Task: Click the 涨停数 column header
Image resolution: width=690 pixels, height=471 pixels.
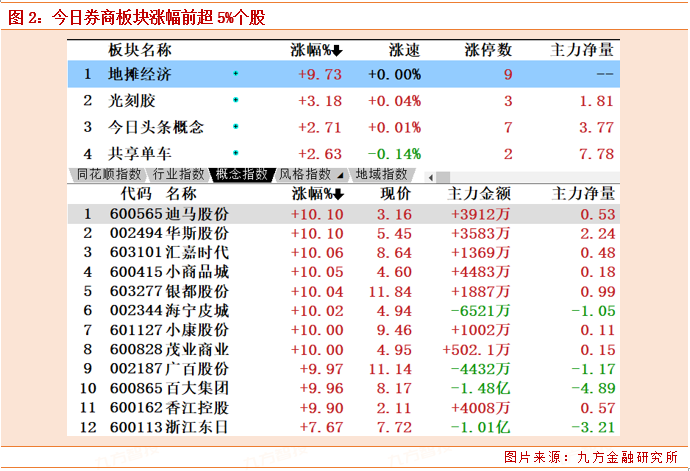Action: pyautogui.click(x=488, y=50)
